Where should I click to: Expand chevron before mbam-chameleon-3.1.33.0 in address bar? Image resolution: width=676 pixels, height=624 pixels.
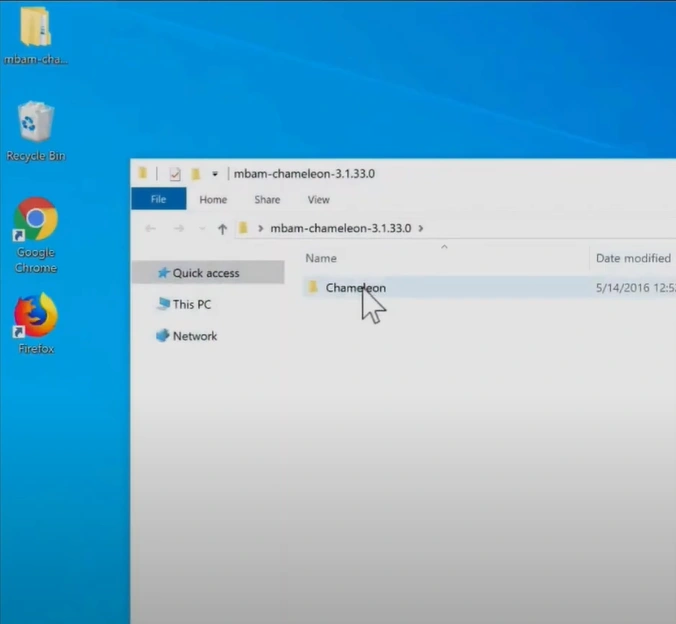pos(260,228)
